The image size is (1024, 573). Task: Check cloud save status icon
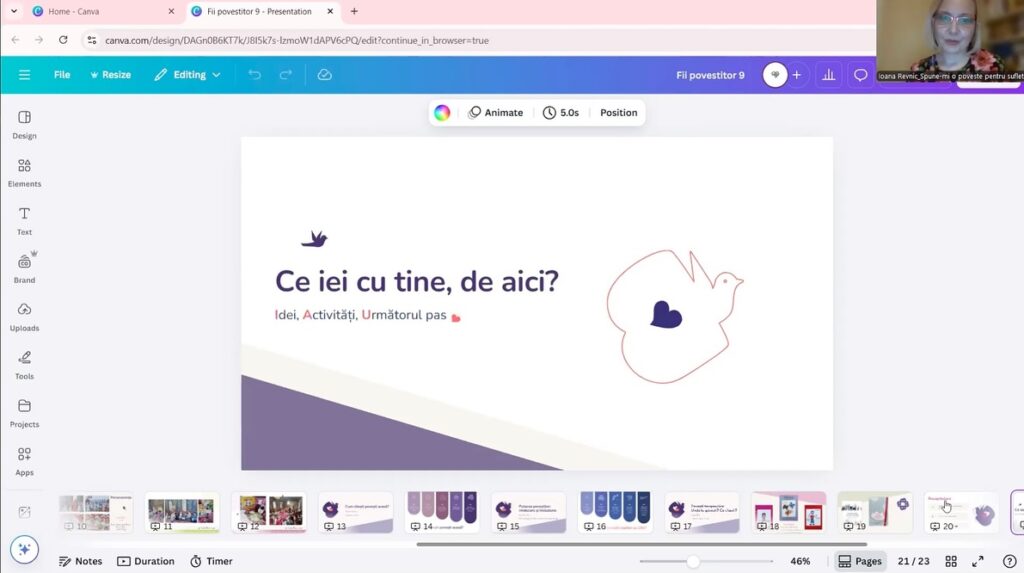(x=325, y=74)
